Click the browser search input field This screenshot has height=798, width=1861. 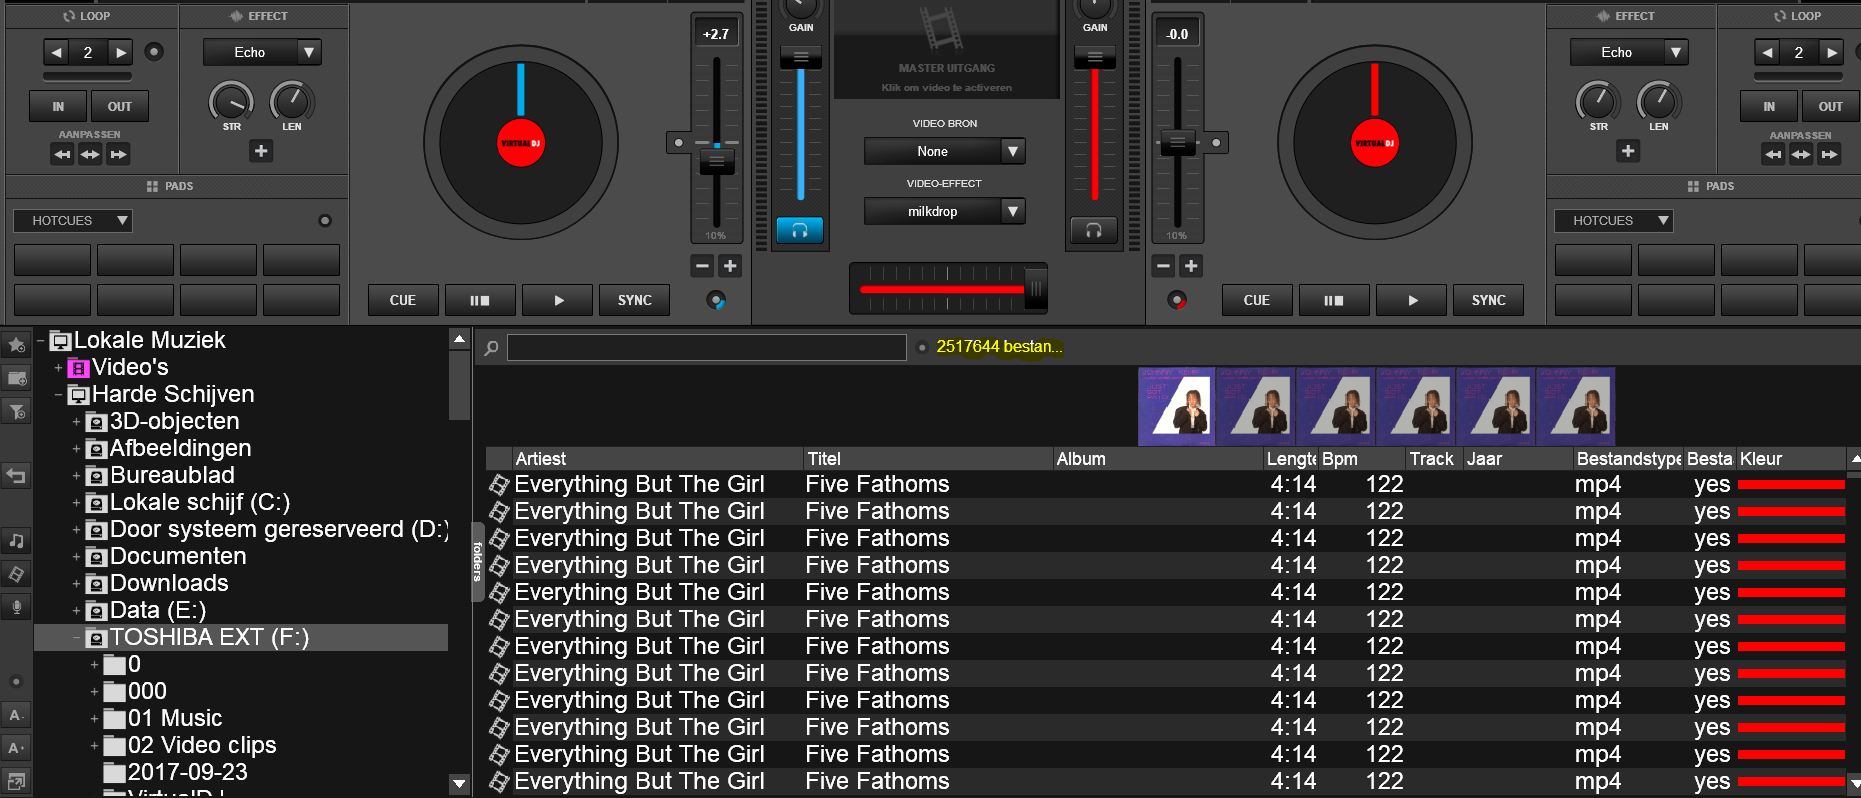click(707, 347)
